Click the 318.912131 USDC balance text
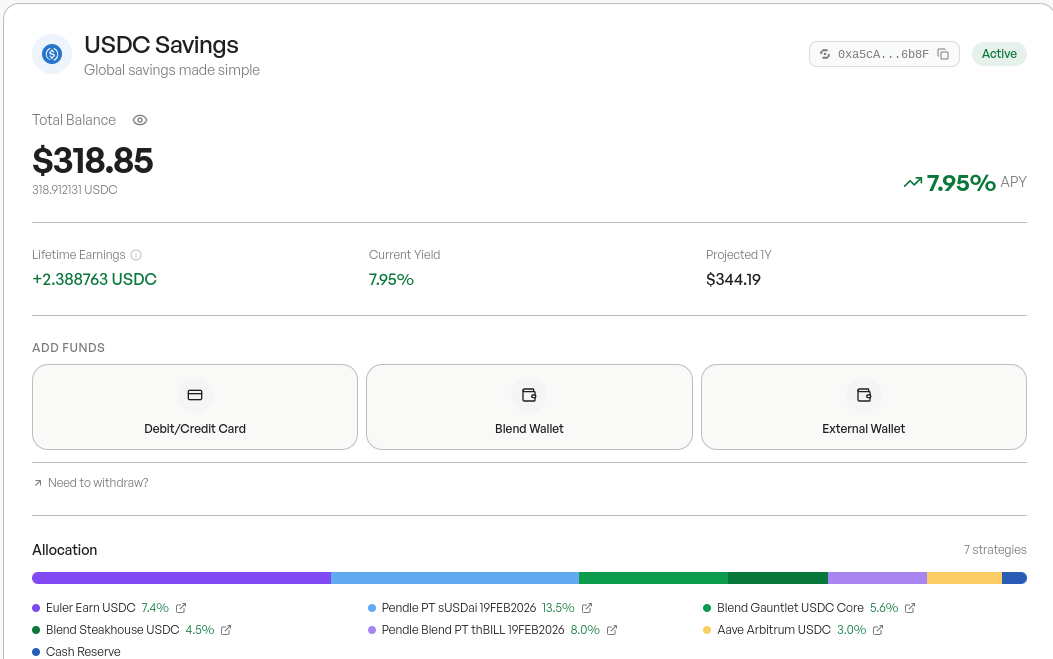1053x659 pixels. coord(75,190)
